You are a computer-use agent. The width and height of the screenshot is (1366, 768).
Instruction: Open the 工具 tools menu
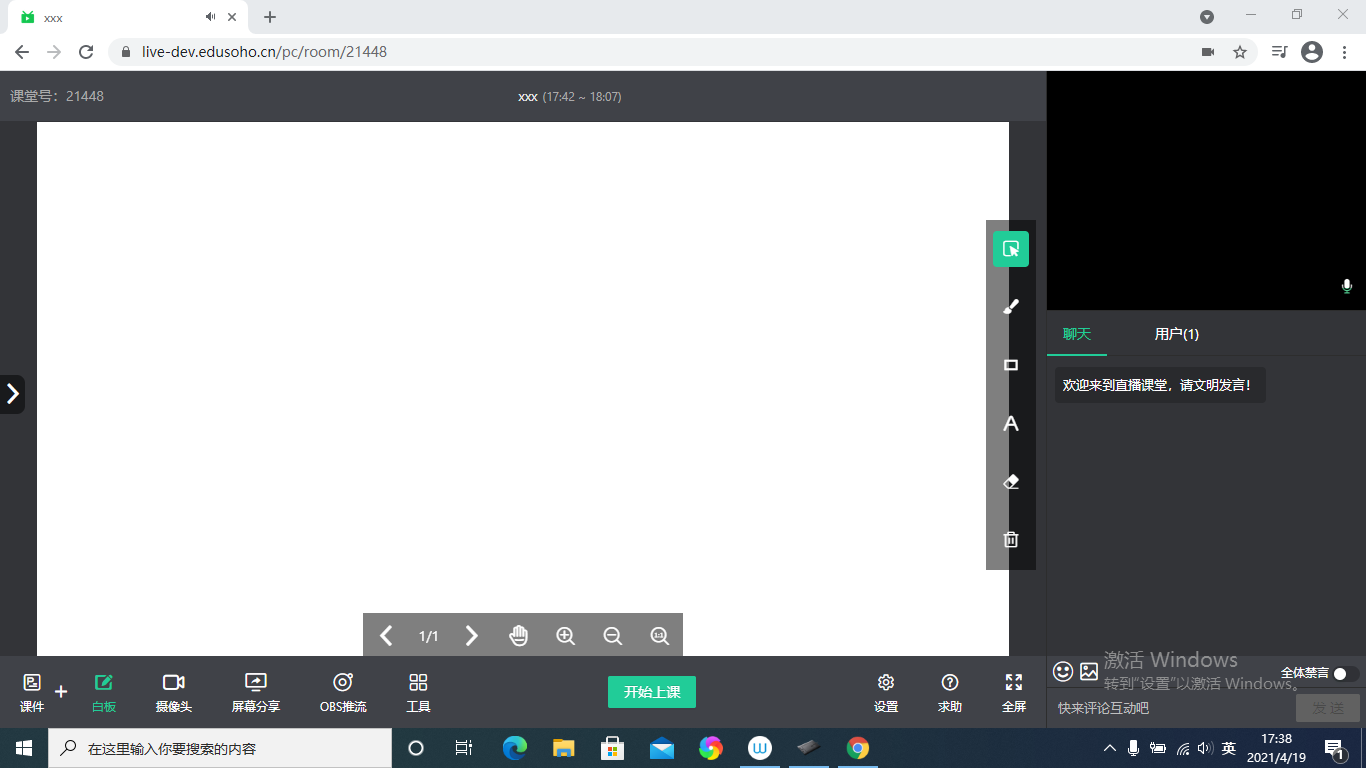coord(418,693)
